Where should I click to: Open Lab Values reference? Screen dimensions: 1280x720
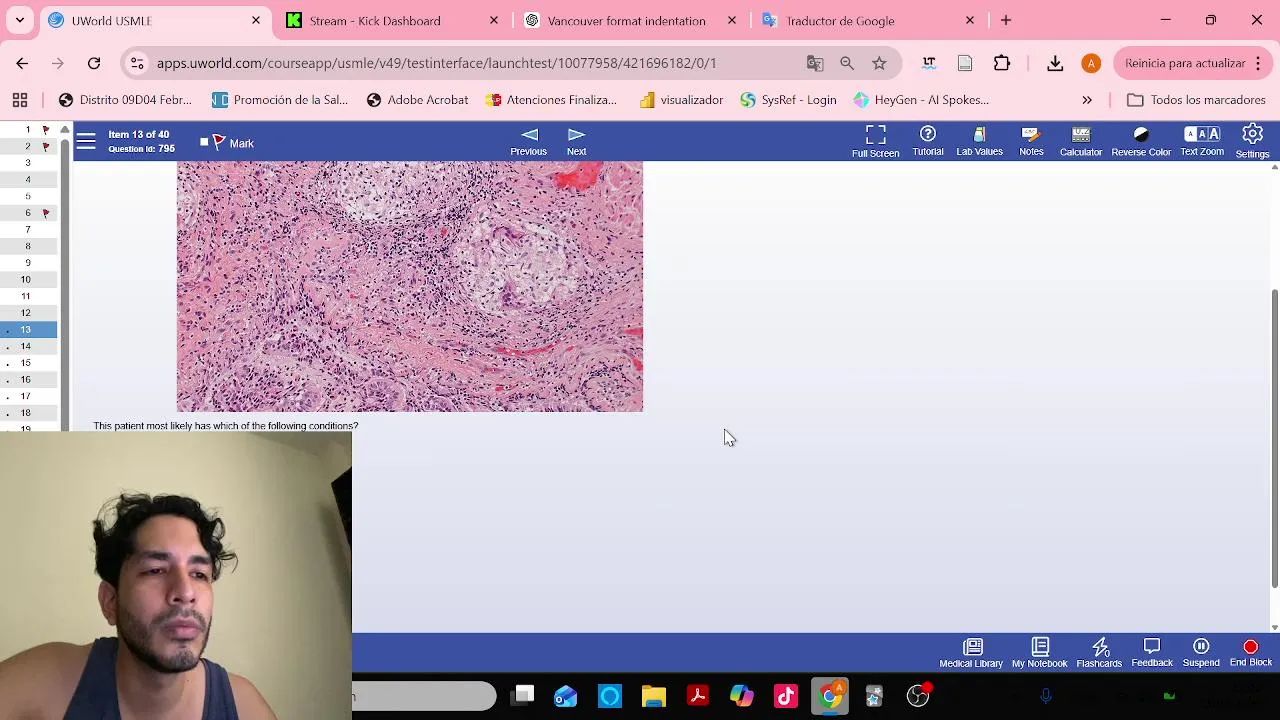point(979,142)
